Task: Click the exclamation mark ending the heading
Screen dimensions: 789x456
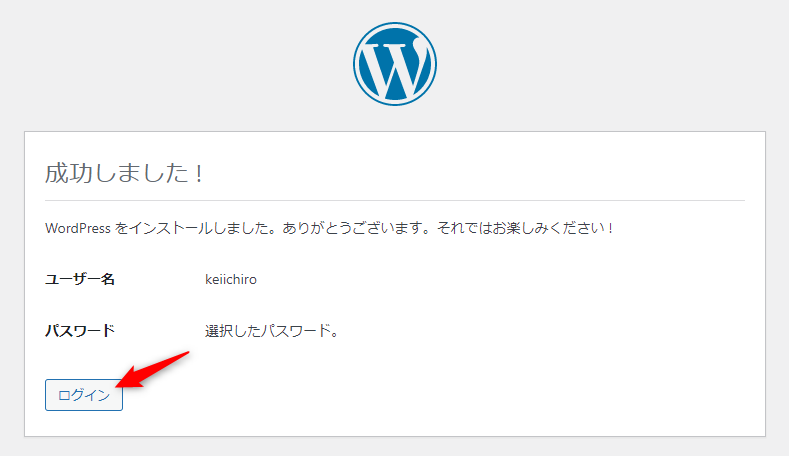Action: pyautogui.click(x=198, y=172)
